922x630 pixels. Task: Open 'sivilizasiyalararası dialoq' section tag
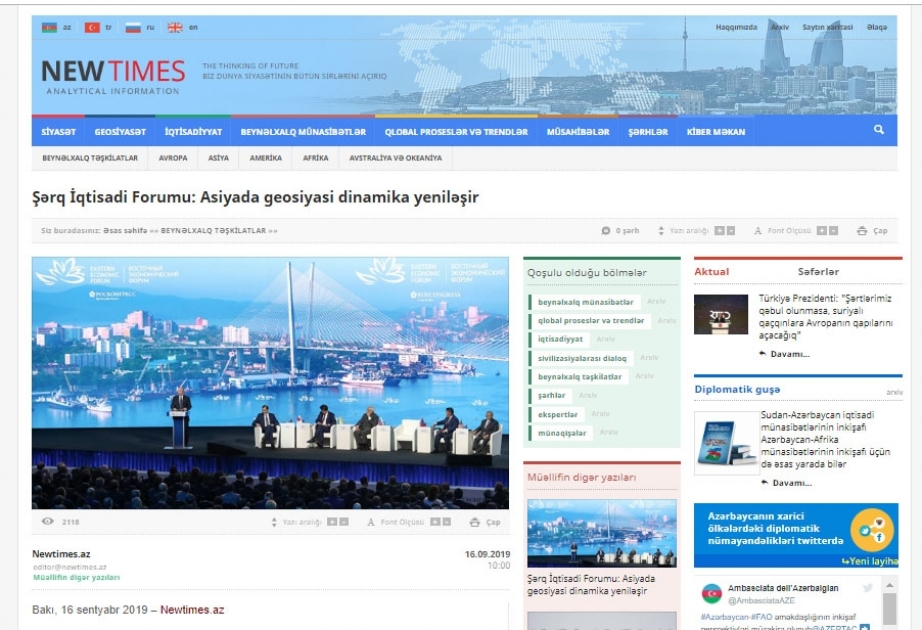coord(582,358)
